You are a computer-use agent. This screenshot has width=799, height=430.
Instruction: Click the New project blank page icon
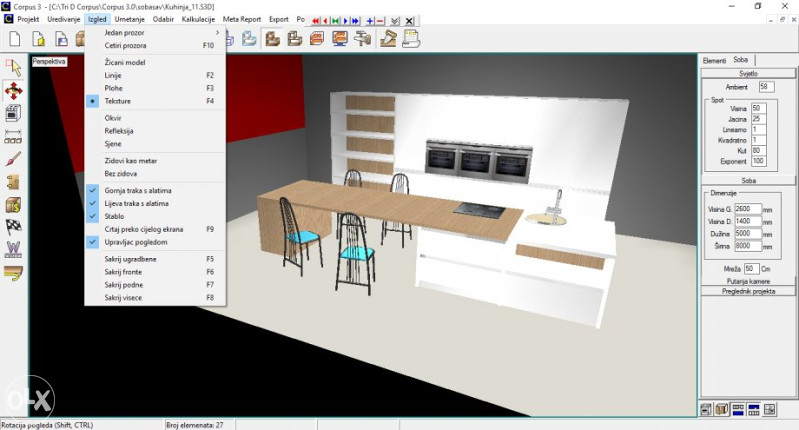pos(15,39)
